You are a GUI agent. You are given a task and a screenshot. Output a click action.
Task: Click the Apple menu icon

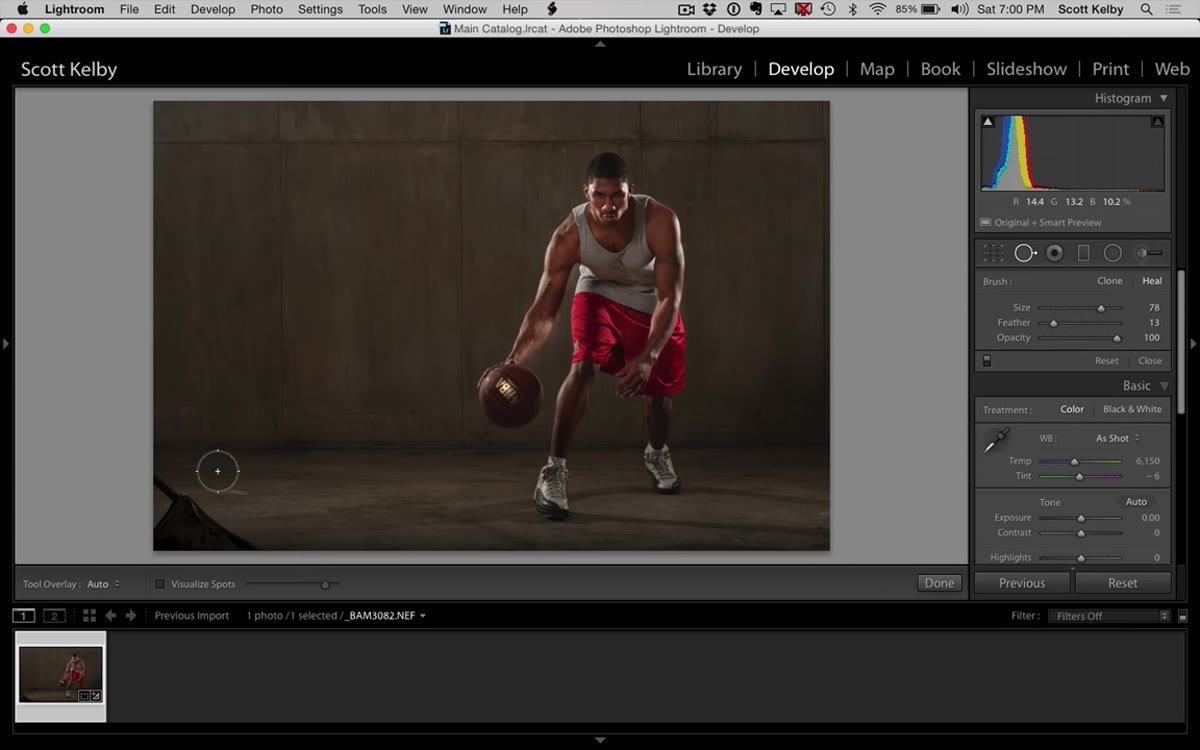click(22, 9)
